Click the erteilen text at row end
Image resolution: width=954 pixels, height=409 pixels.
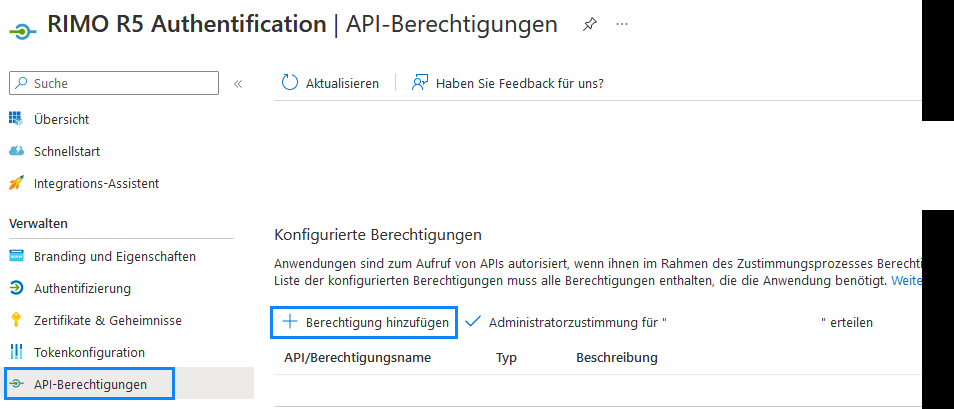tap(851, 323)
